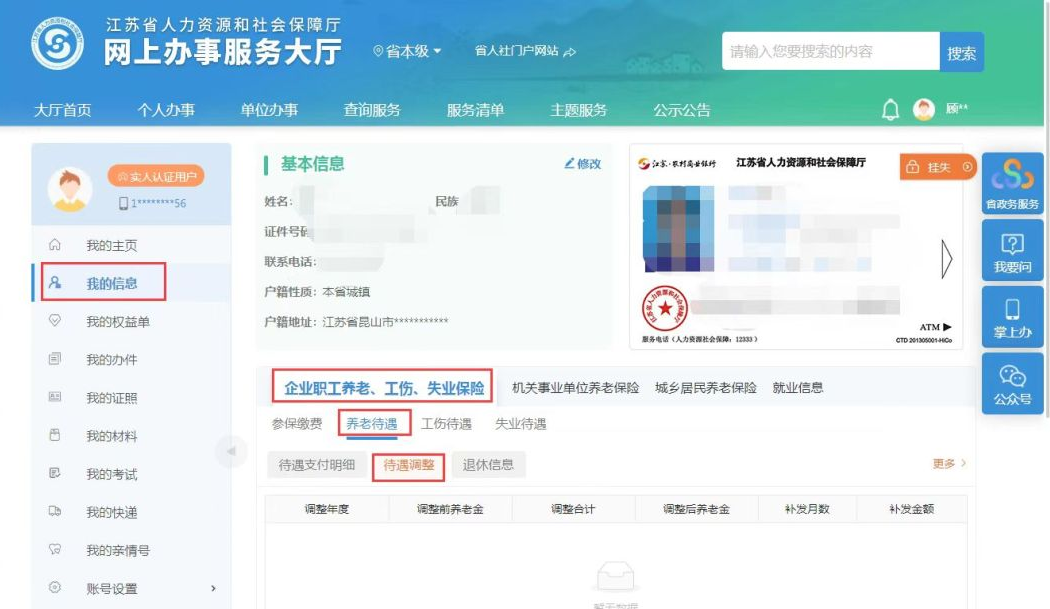Open the user avatar in top bar
Screen dimensions: 1050x609
pos(924,110)
